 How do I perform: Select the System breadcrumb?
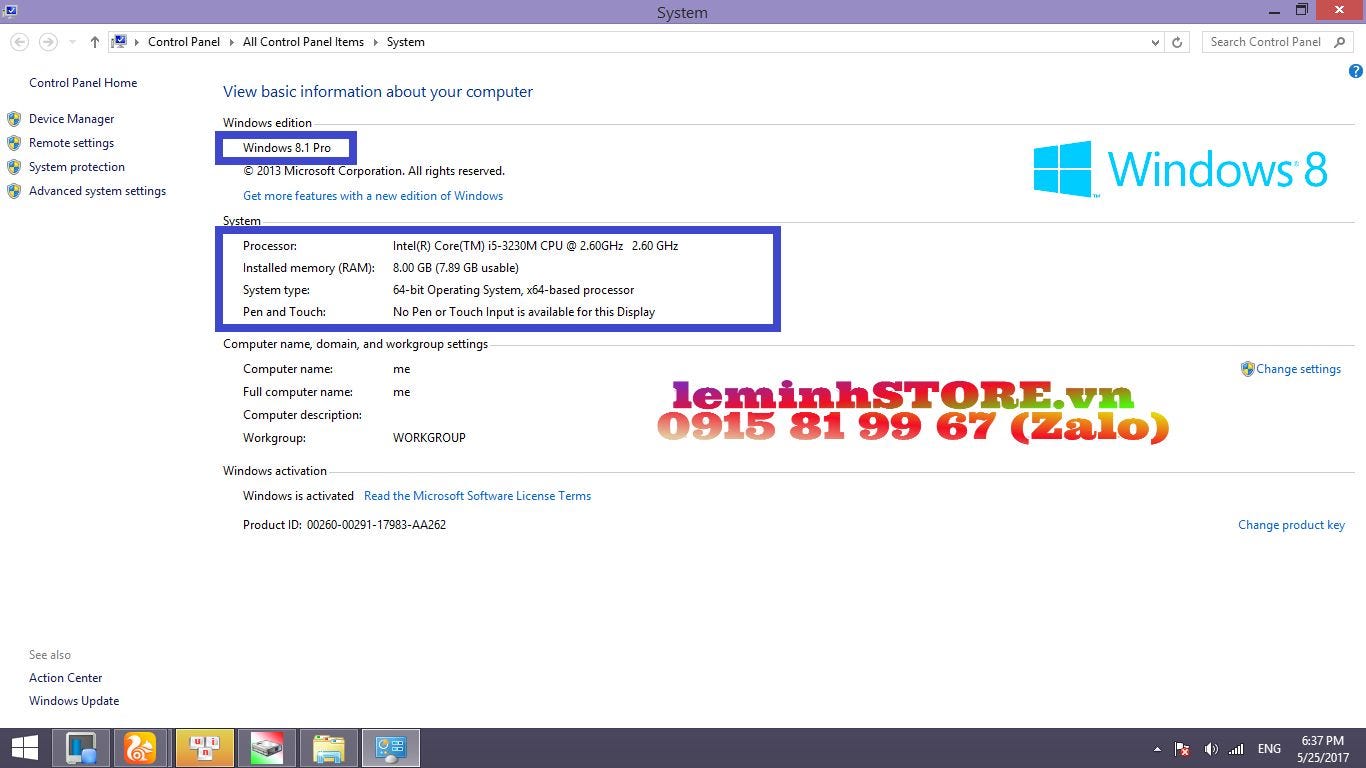point(405,42)
